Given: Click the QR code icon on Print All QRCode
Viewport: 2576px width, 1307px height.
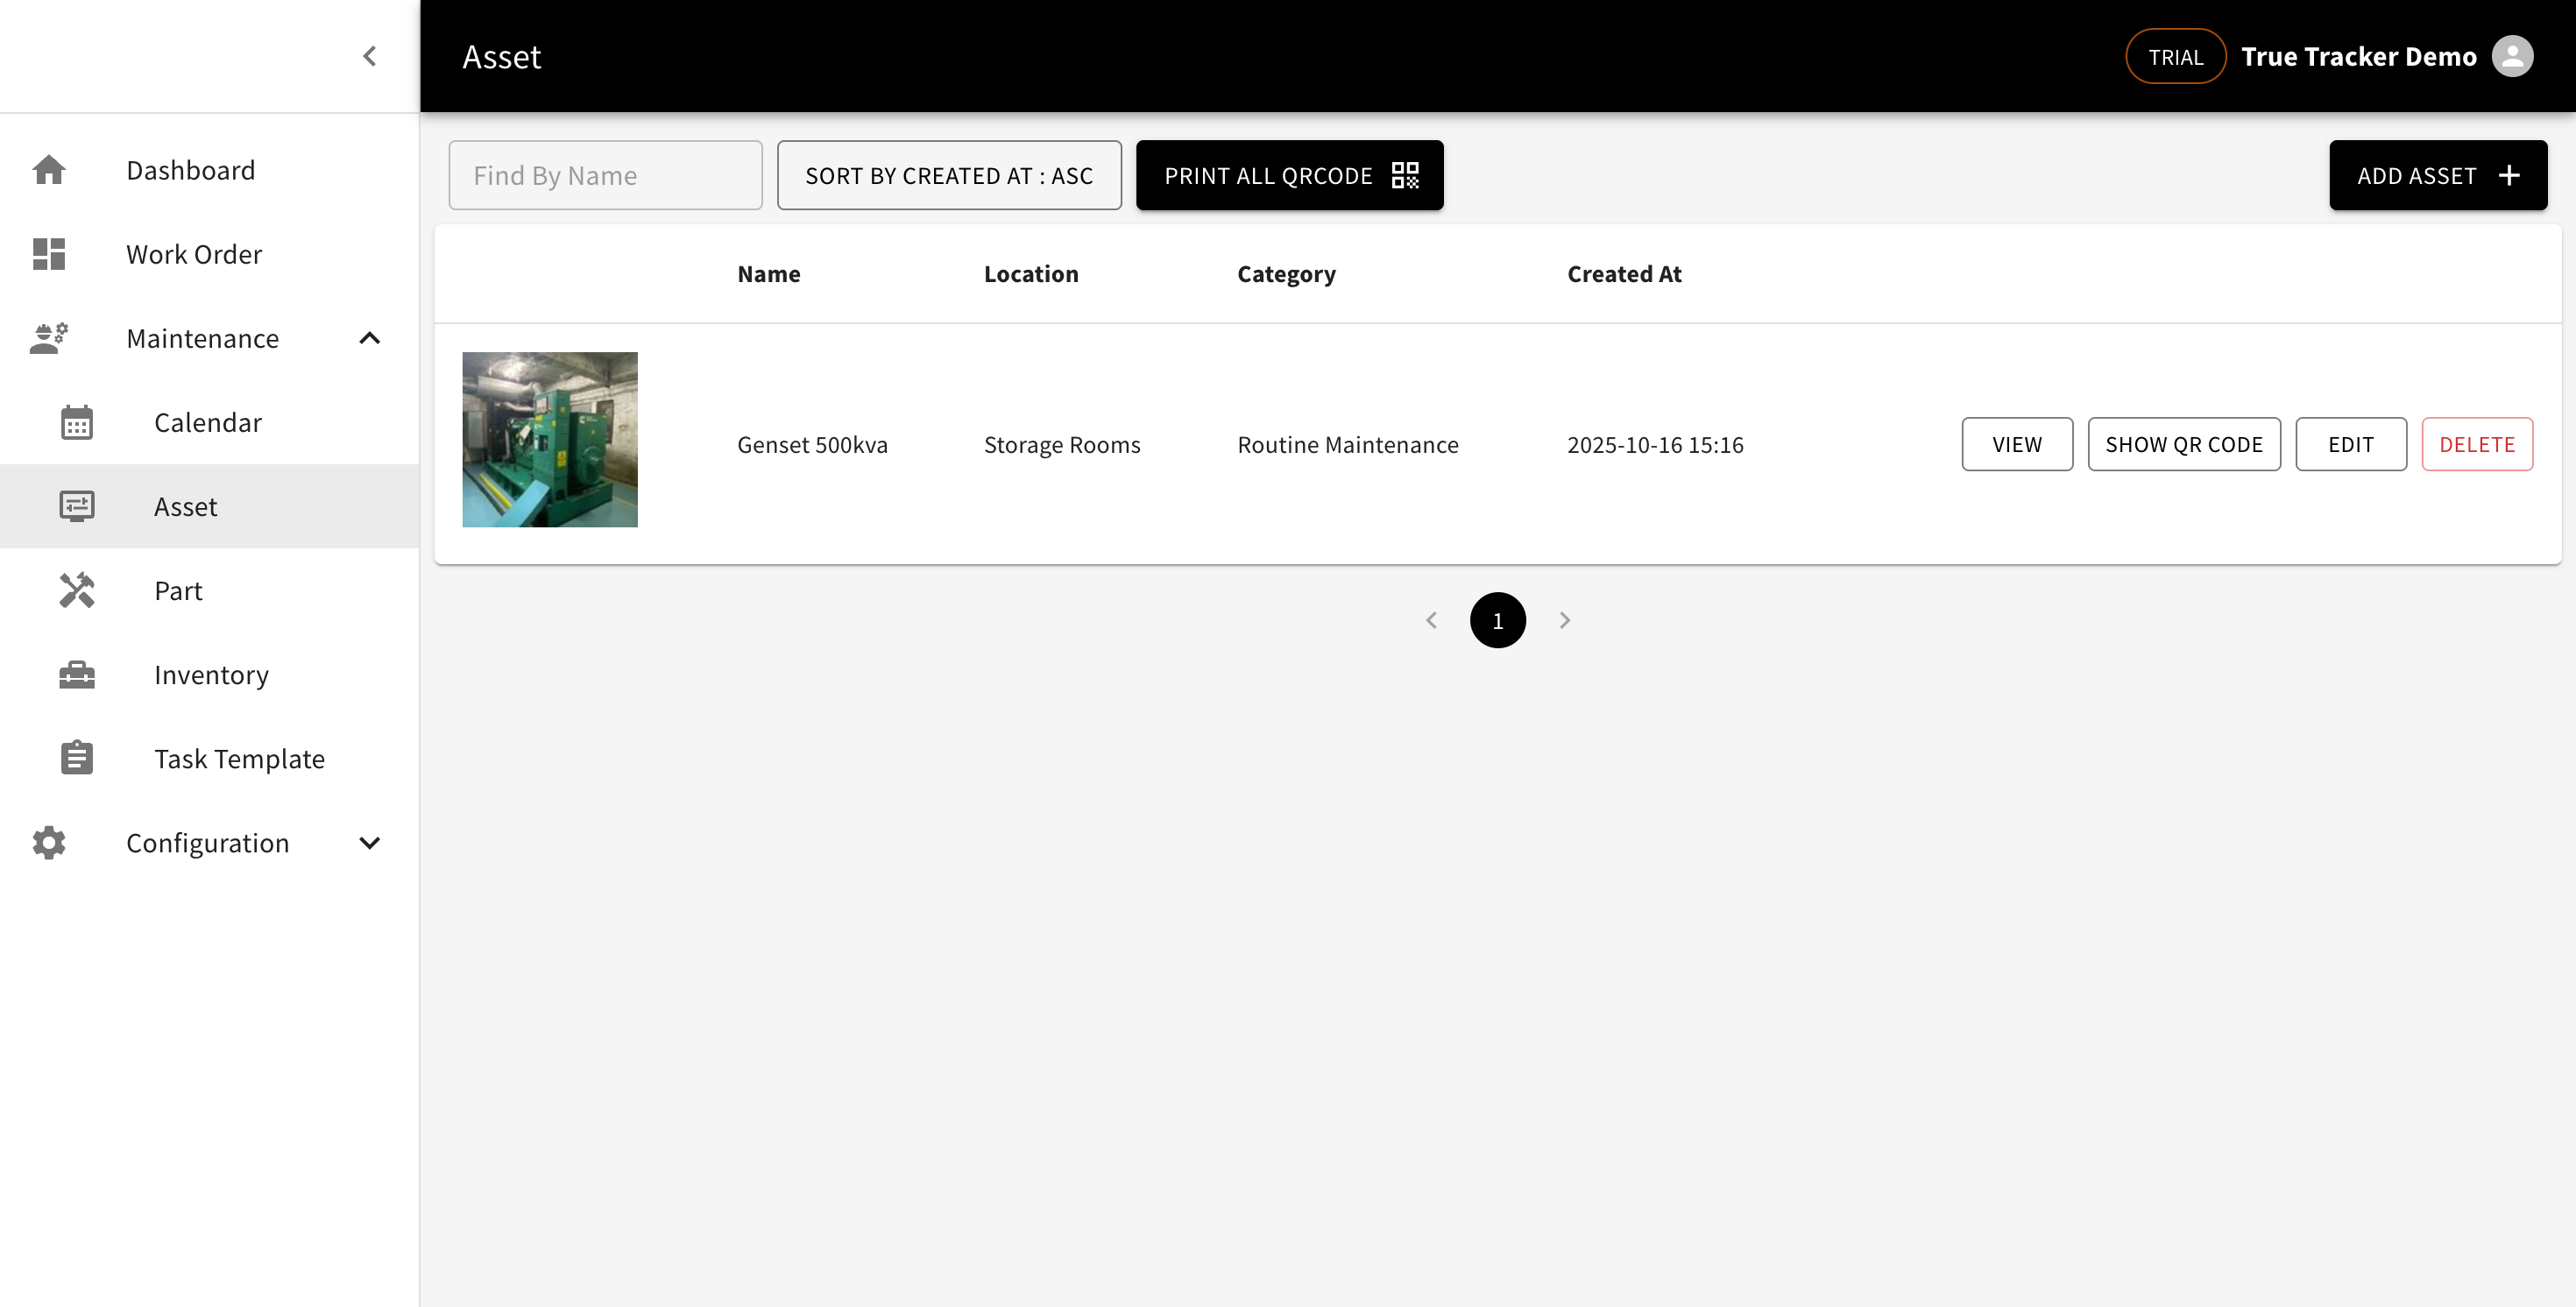Looking at the screenshot, I should click(1405, 175).
